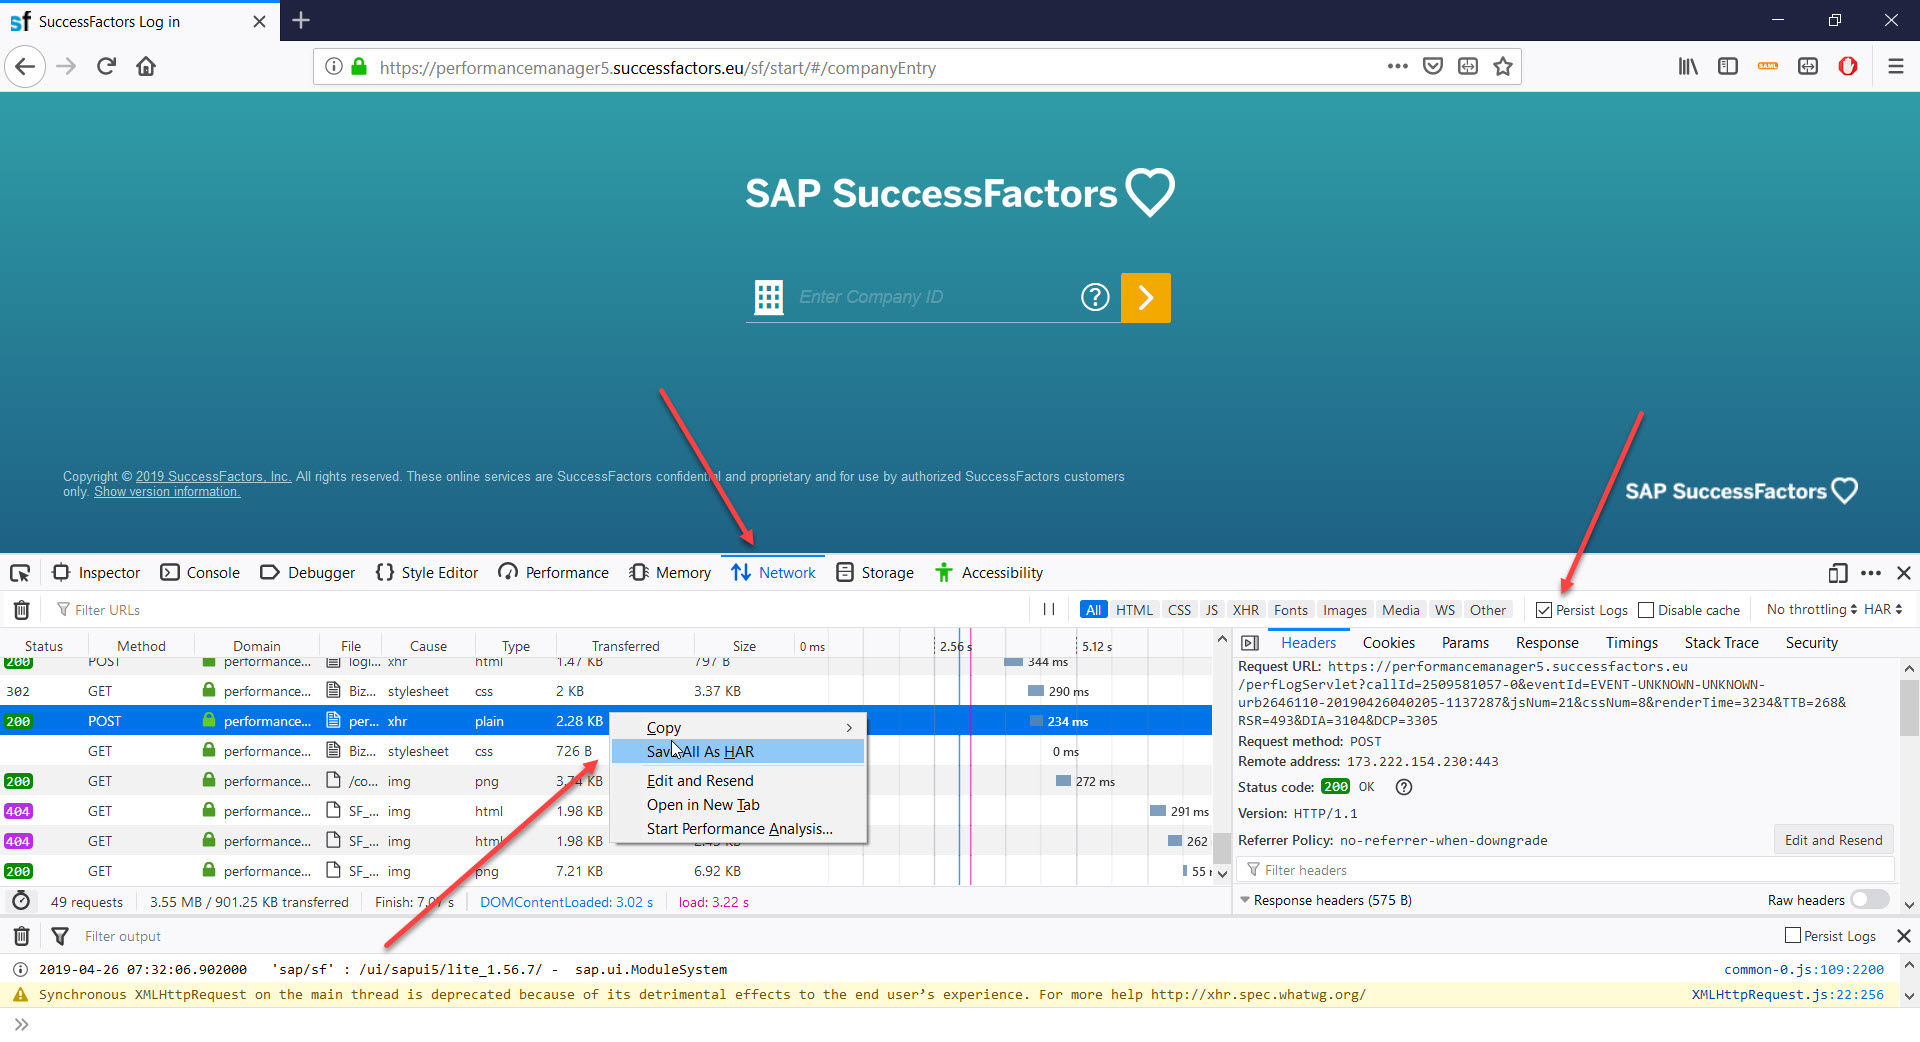Start performance analysis stopwatch icon

click(21, 902)
